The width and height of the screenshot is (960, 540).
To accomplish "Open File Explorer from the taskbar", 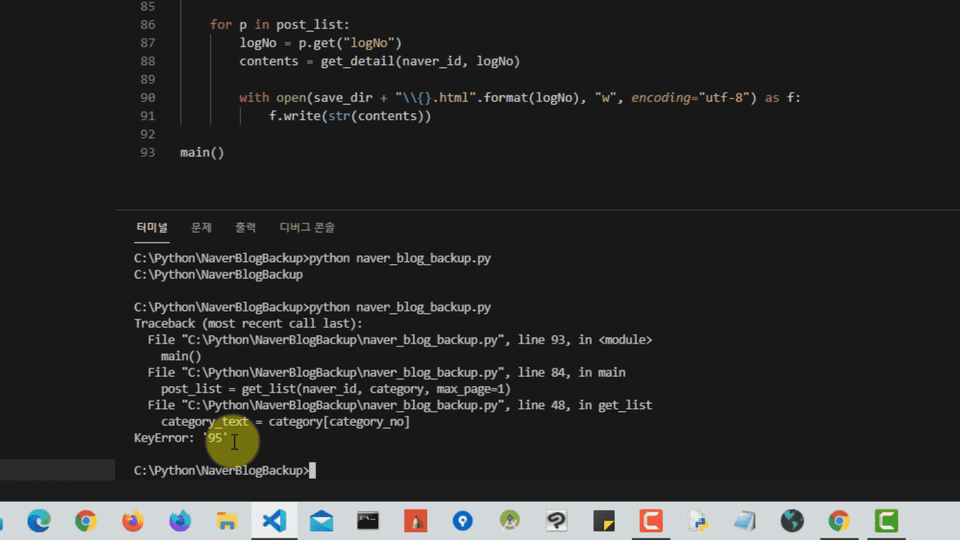I will pos(227,520).
